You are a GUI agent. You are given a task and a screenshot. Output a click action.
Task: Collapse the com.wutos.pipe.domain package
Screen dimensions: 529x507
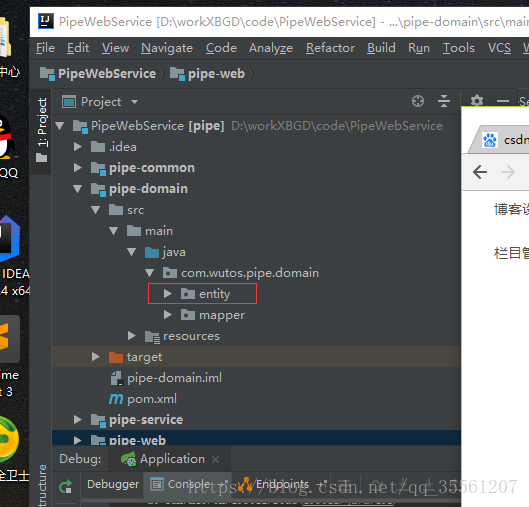tap(149, 273)
